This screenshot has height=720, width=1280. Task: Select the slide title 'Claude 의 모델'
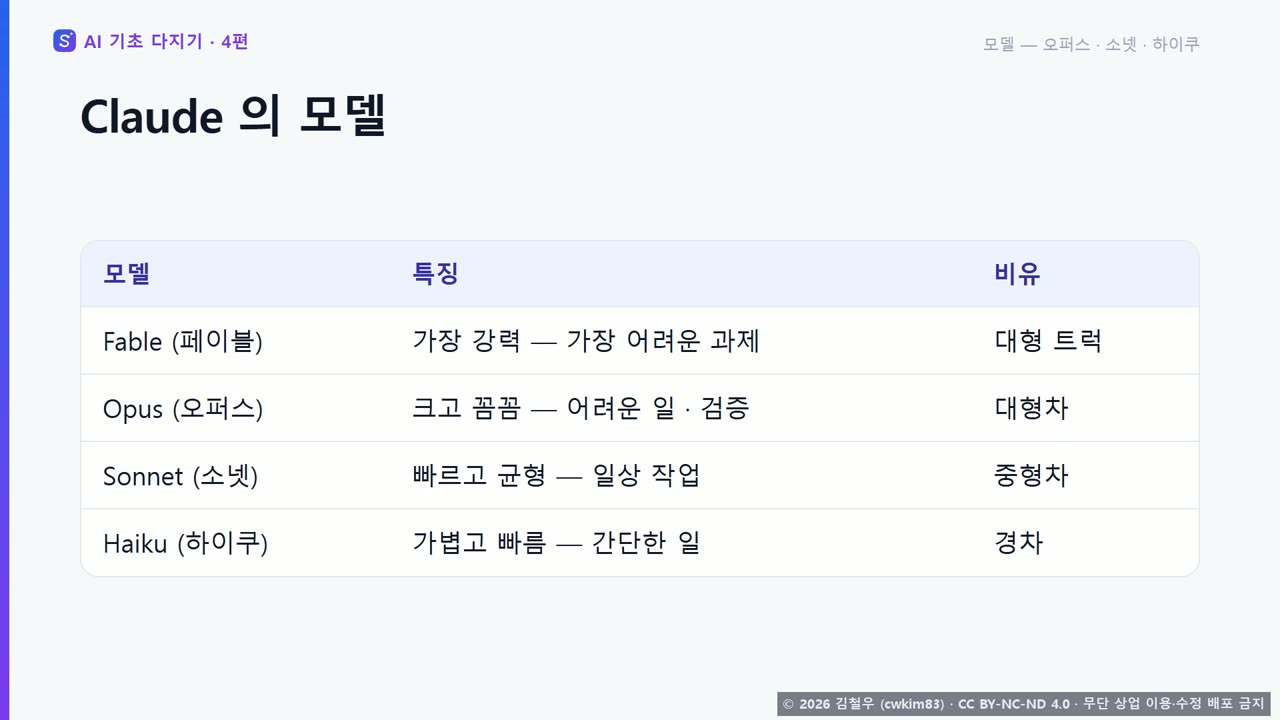pos(233,117)
